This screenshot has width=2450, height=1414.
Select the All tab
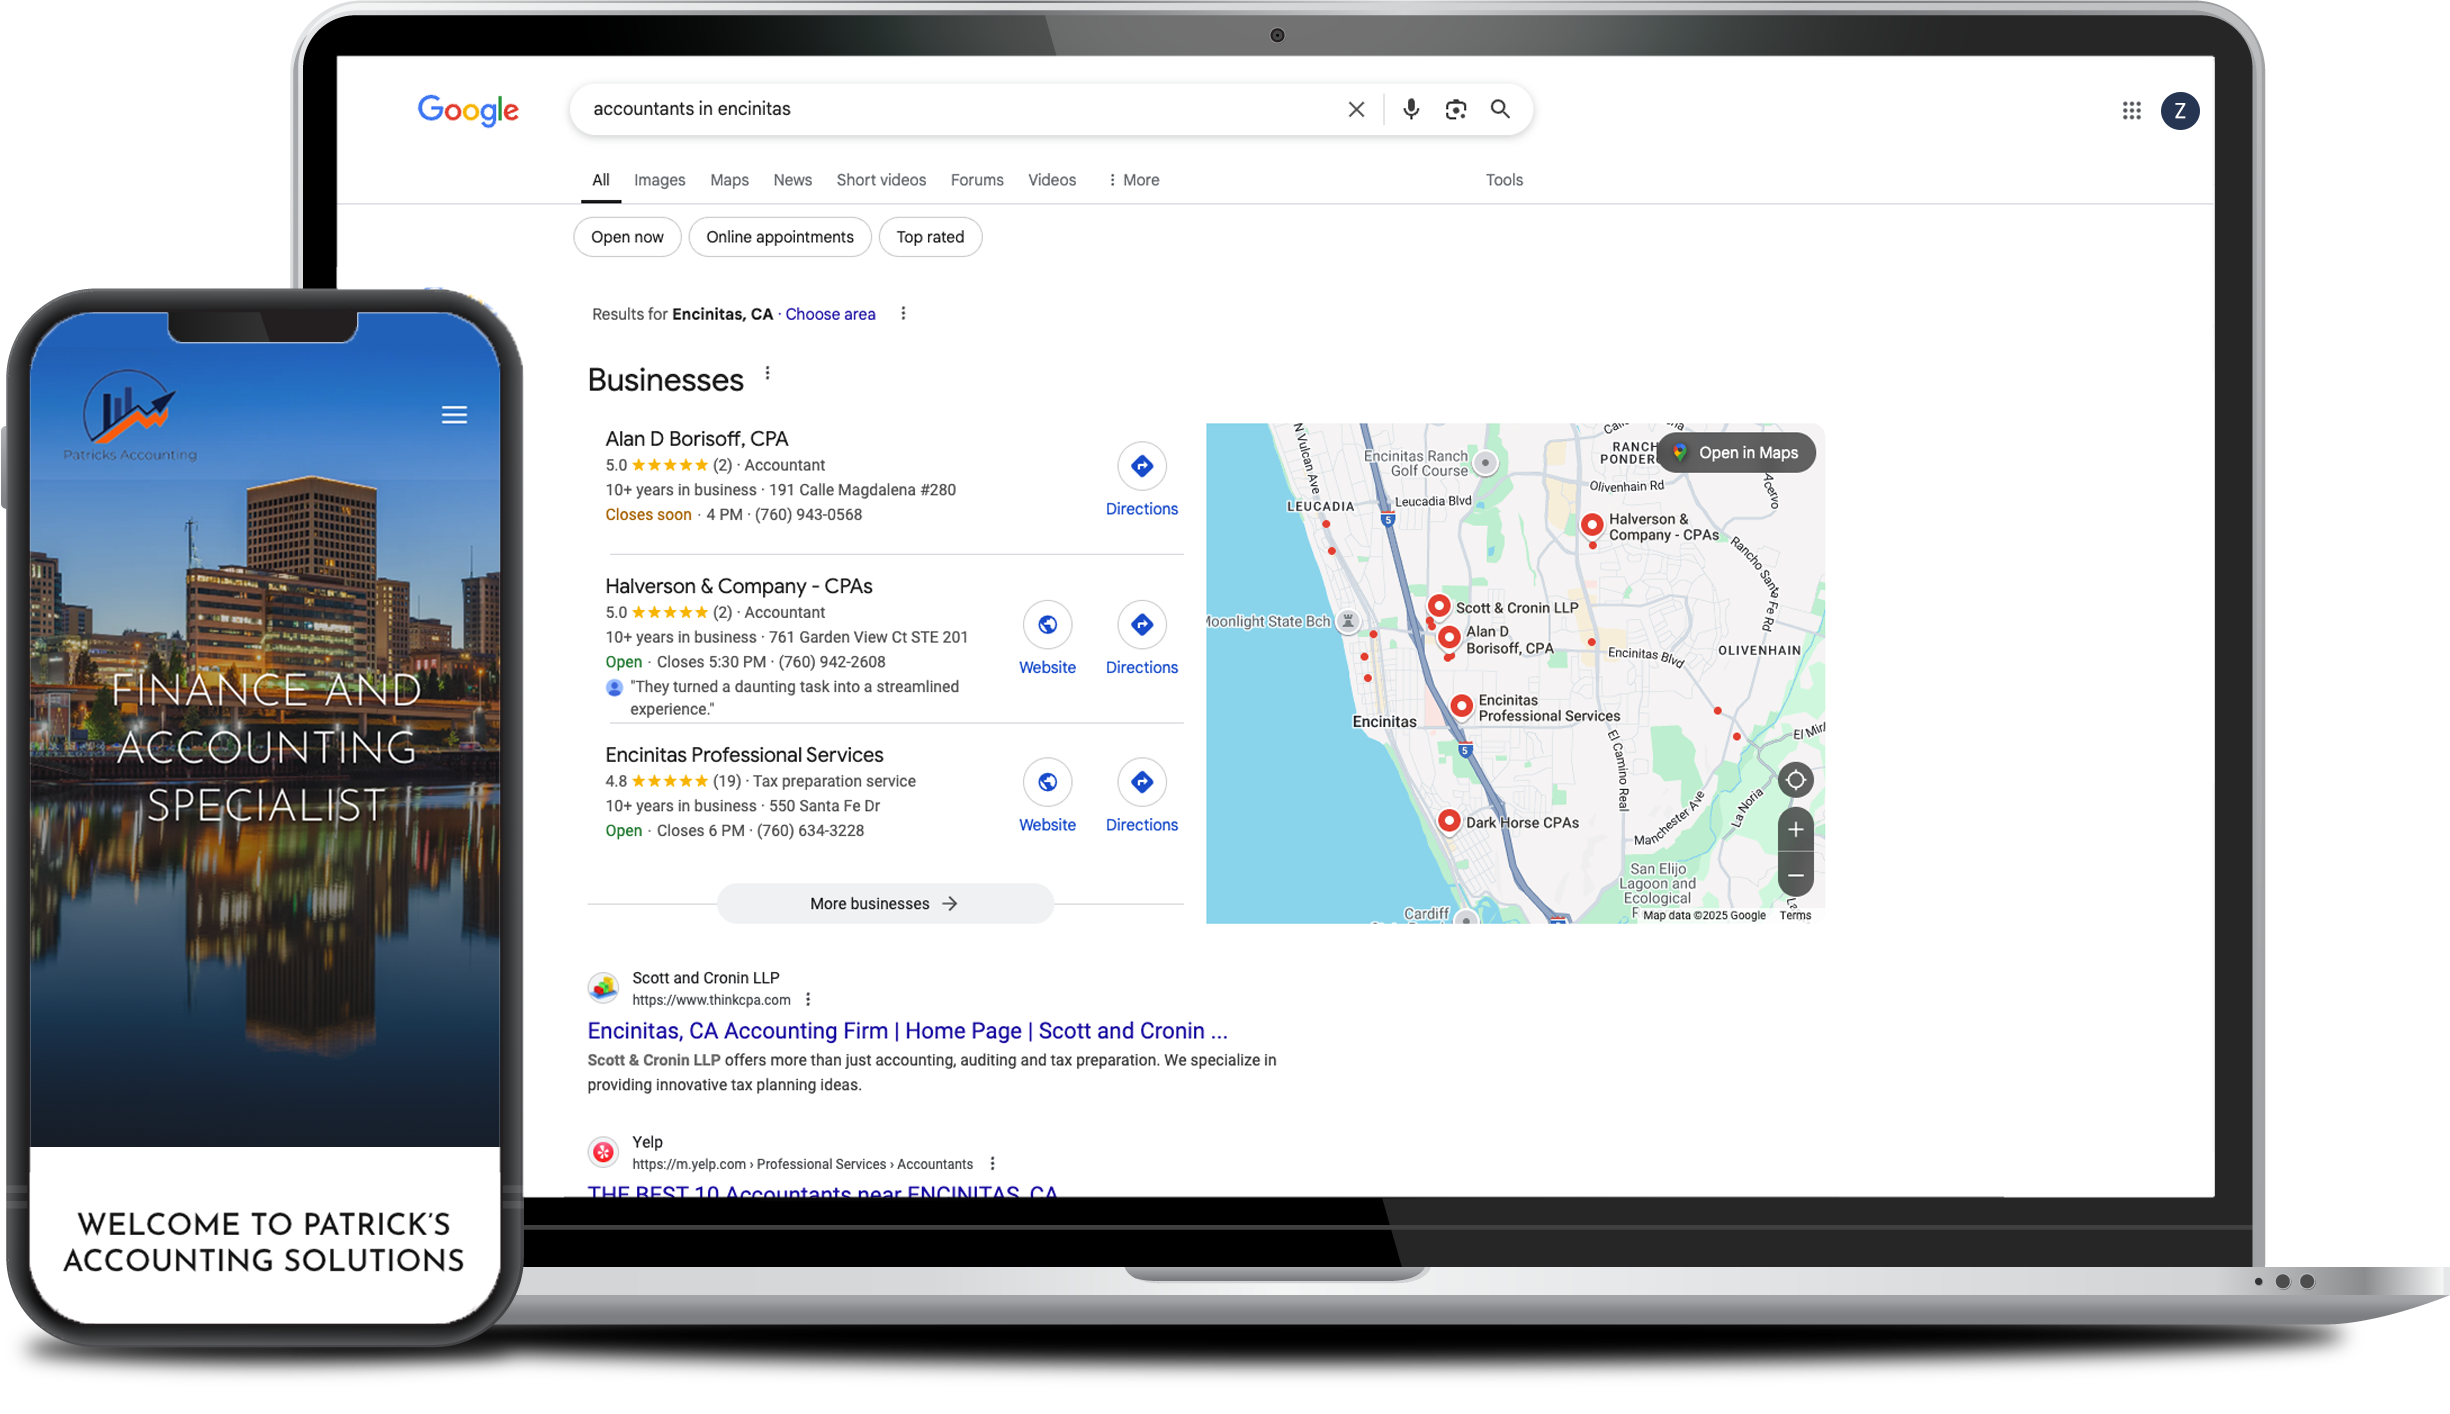click(600, 180)
